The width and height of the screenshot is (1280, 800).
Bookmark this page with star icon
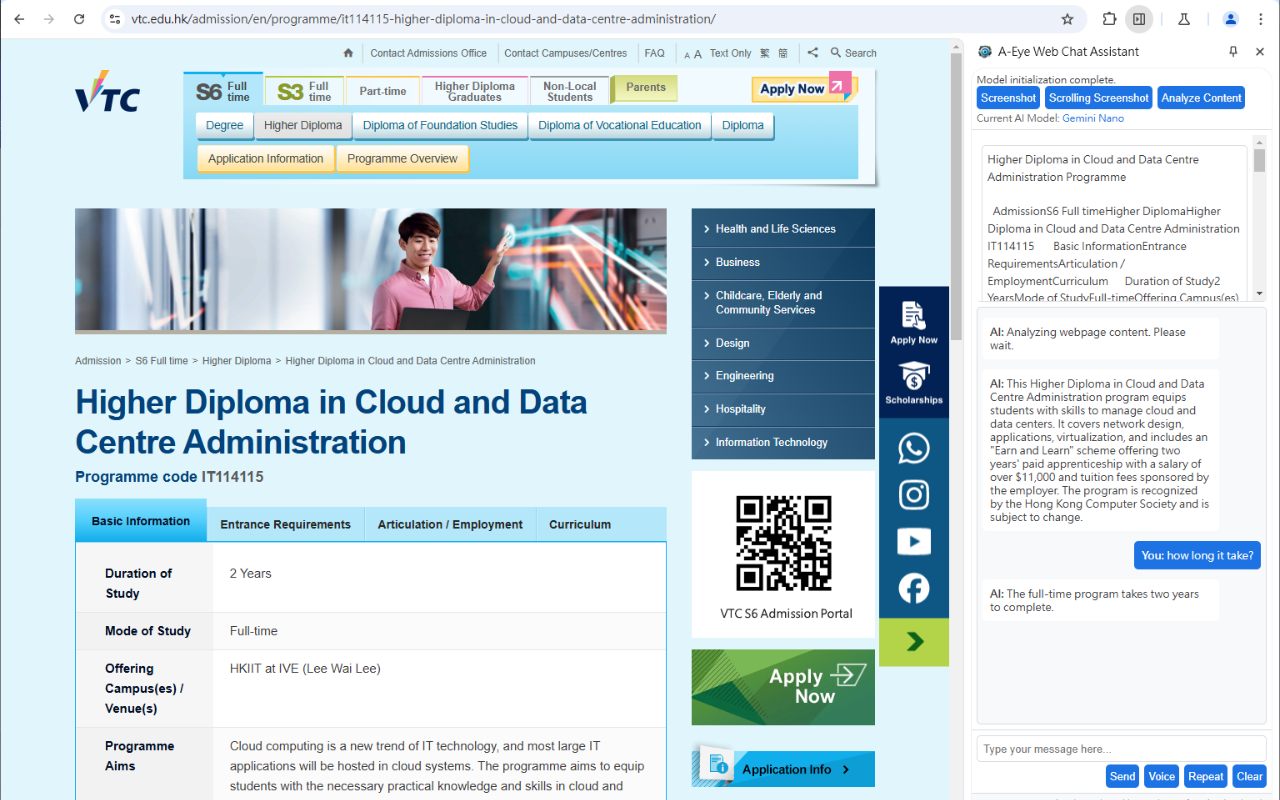[x=1067, y=19]
